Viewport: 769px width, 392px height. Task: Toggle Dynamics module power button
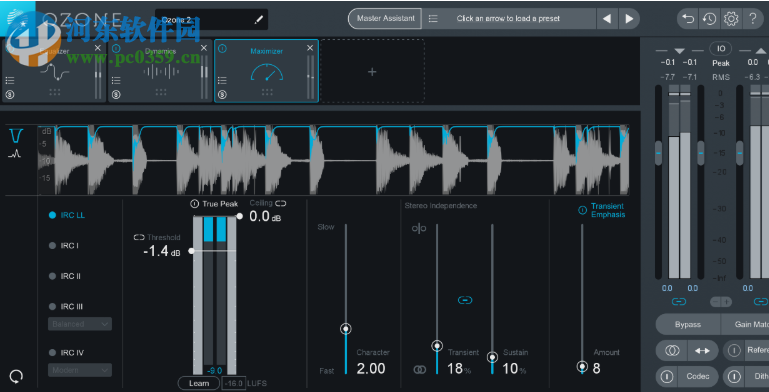coord(116,49)
